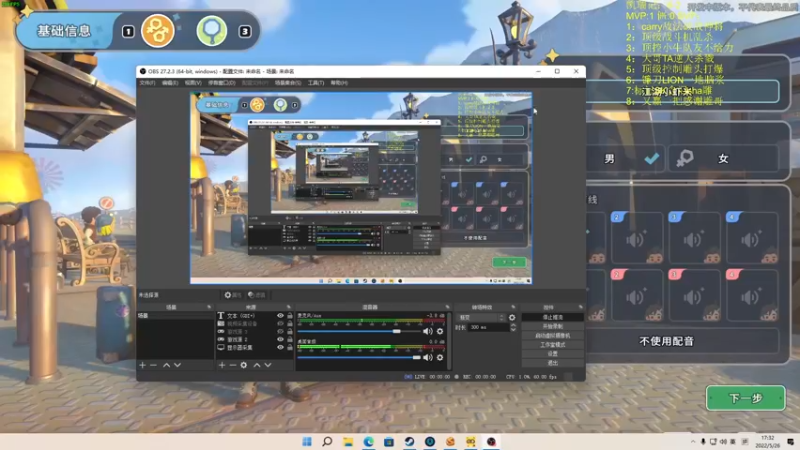Screen dimensions: 800x450
Task: Toggle visibility of 显示器采集 source
Action: (x=280, y=347)
